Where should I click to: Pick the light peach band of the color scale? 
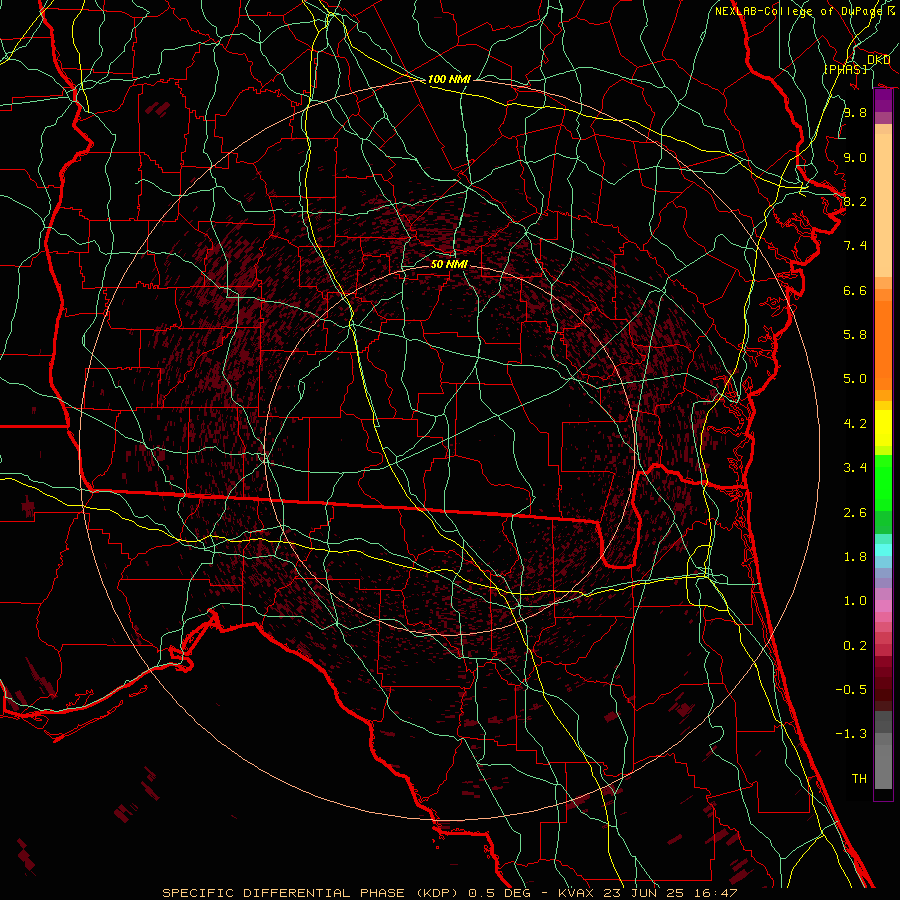point(883,205)
